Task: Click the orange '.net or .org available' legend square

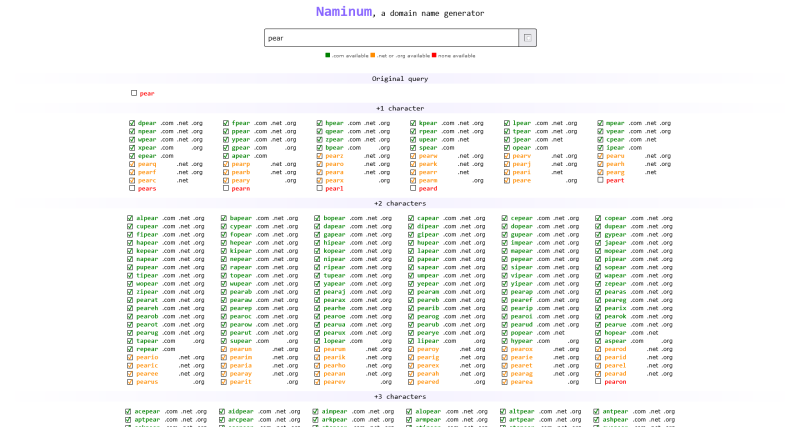Action: click(x=373, y=56)
